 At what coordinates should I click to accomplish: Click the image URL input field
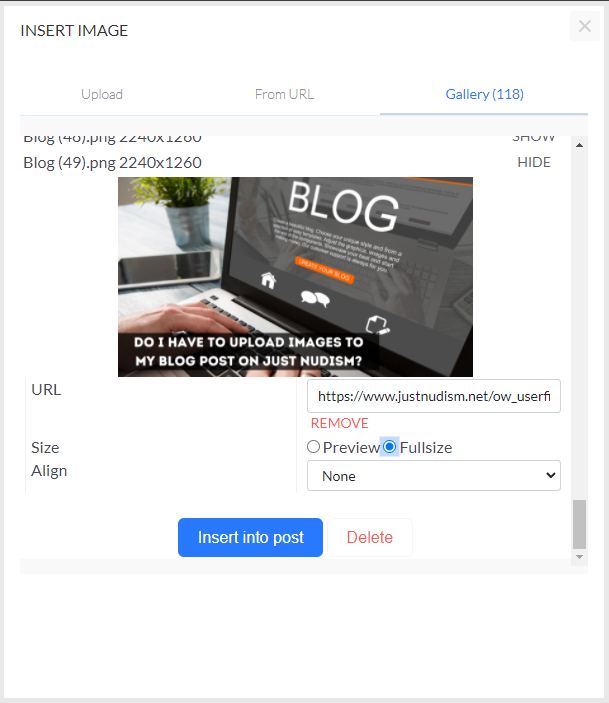(434, 396)
